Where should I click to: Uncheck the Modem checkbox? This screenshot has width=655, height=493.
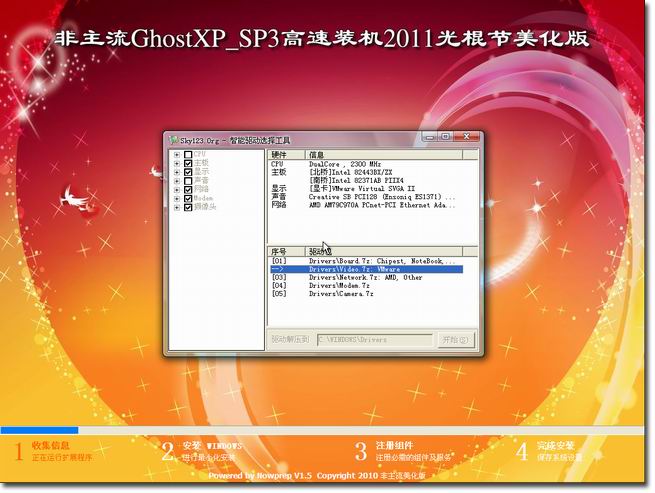coord(188,198)
